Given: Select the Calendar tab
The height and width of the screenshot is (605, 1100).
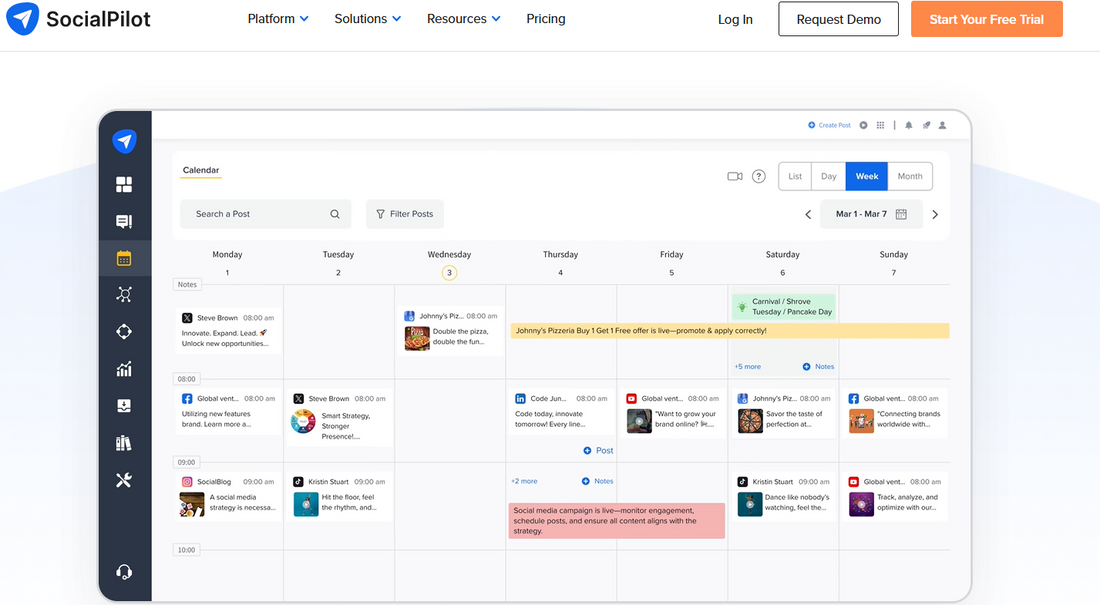Looking at the screenshot, I should 201,171.
